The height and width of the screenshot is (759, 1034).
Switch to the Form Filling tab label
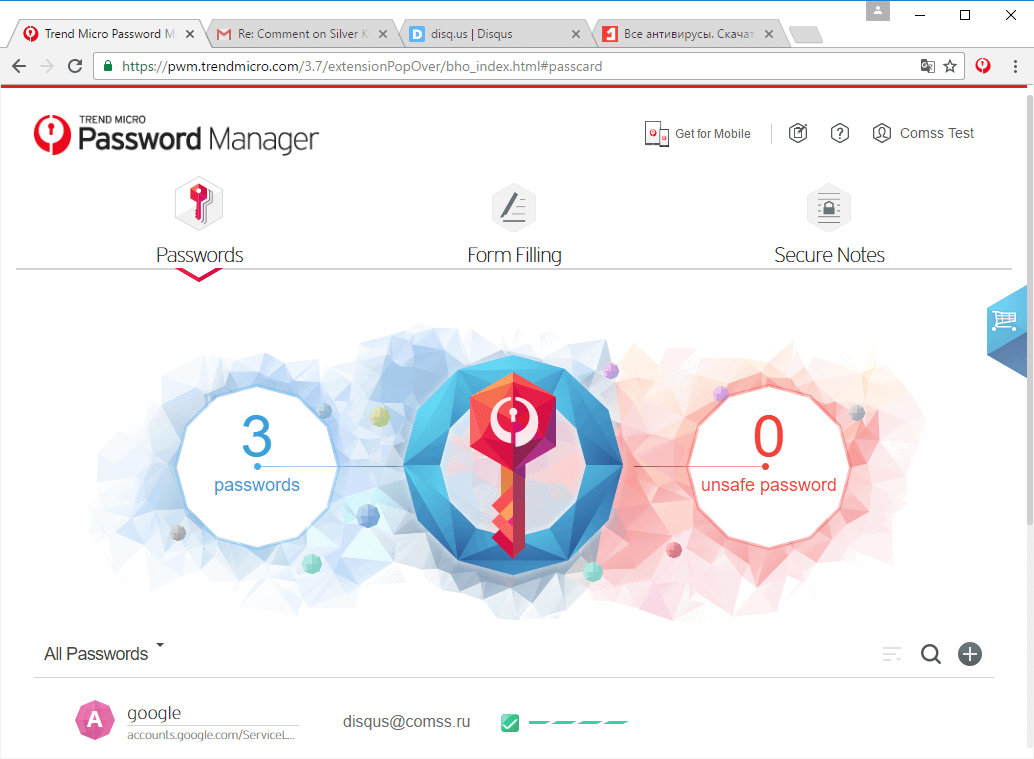coord(514,255)
